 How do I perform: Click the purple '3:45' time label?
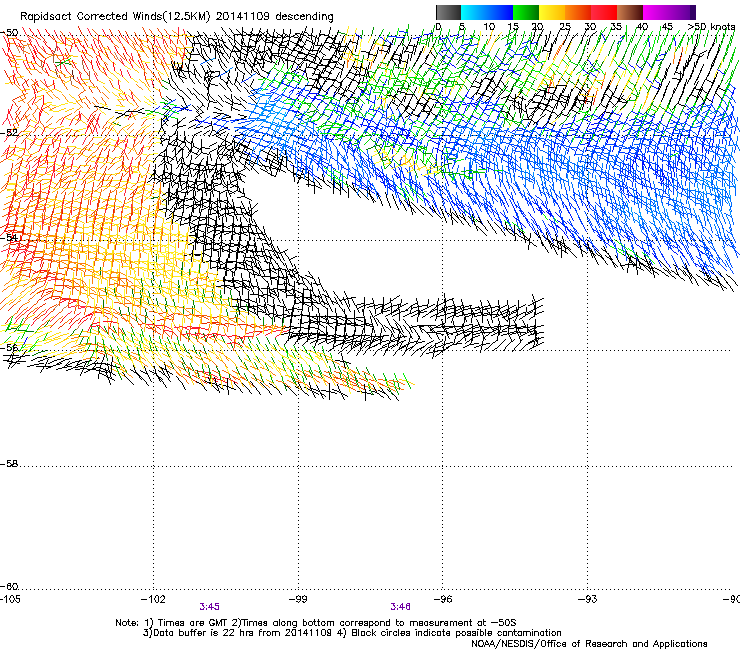click(210, 607)
